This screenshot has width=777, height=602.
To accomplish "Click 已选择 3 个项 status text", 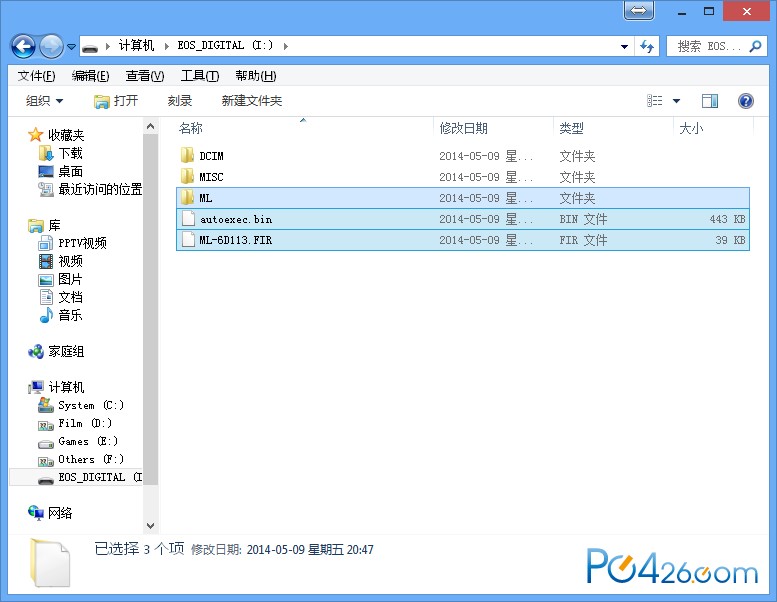I will tap(139, 549).
